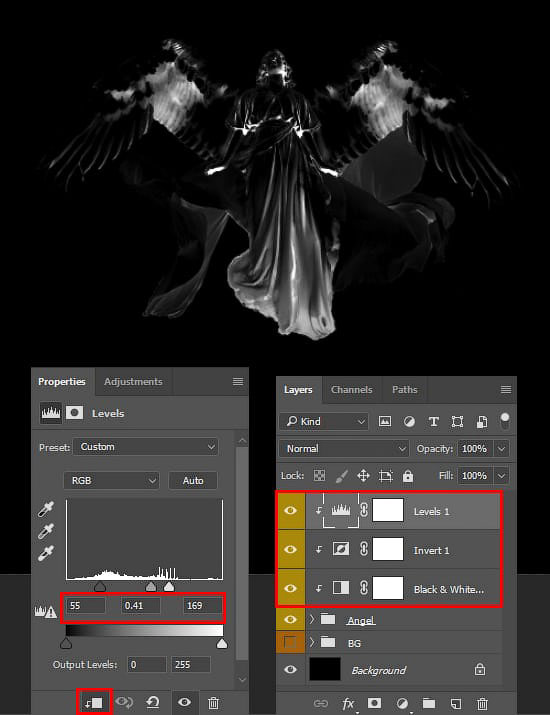Click the fx layer style icon
This screenshot has height=715, width=550.
[348, 704]
